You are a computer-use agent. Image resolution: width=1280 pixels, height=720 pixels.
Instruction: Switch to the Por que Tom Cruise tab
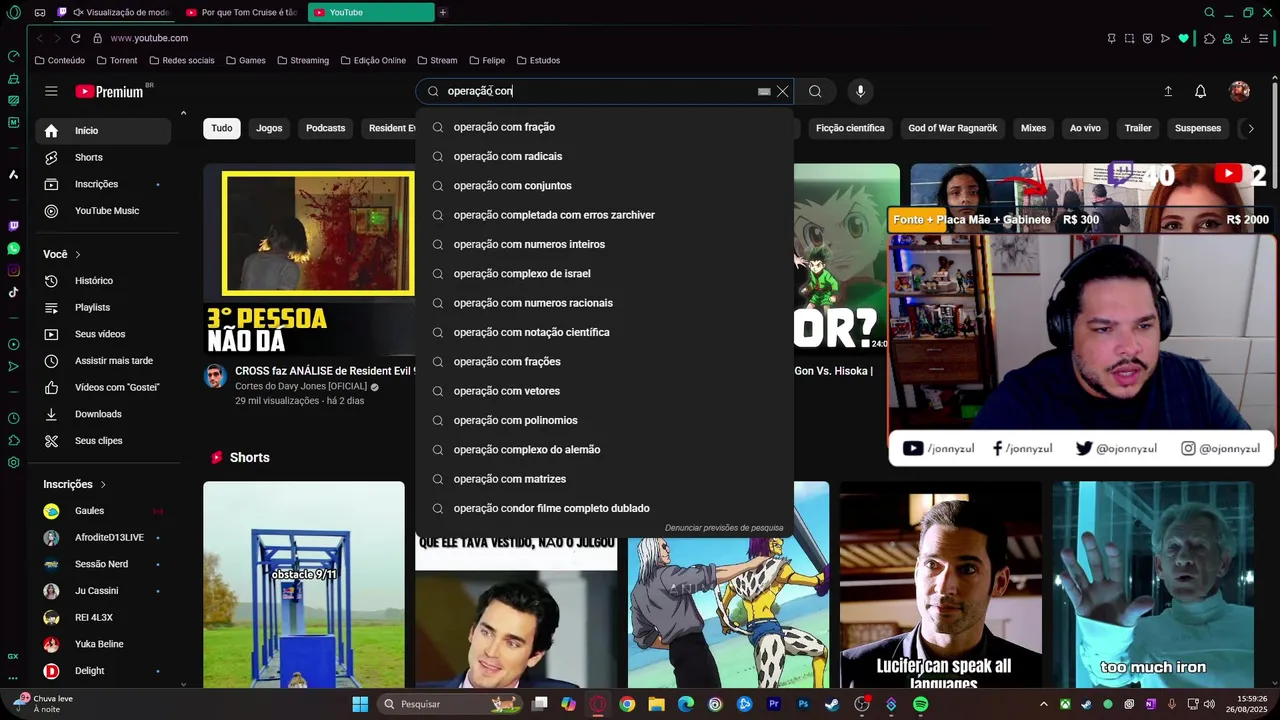[243, 12]
